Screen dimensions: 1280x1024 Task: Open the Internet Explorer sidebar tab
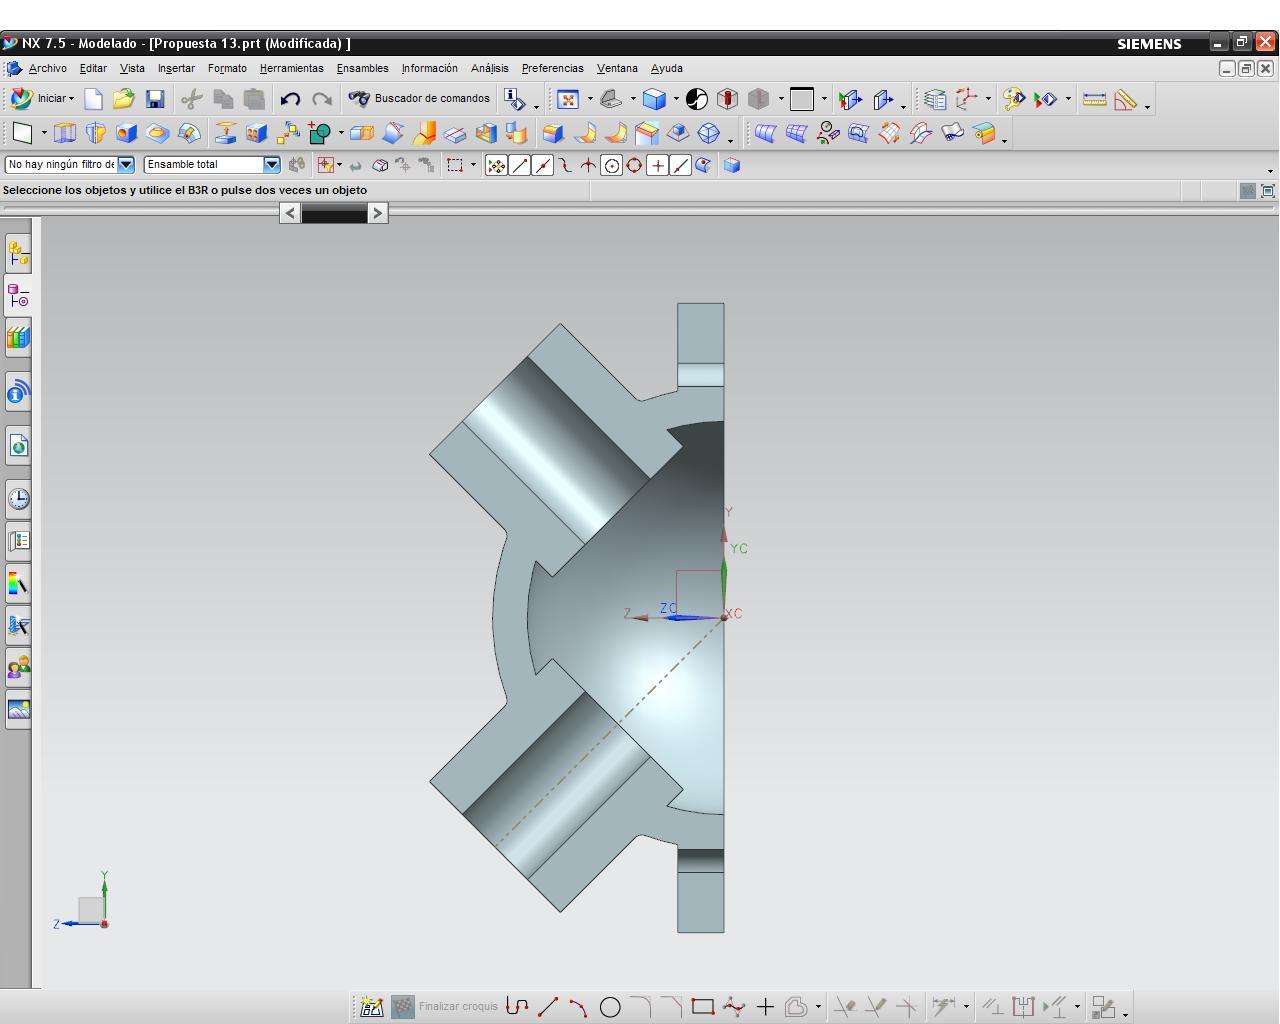click(x=18, y=445)
